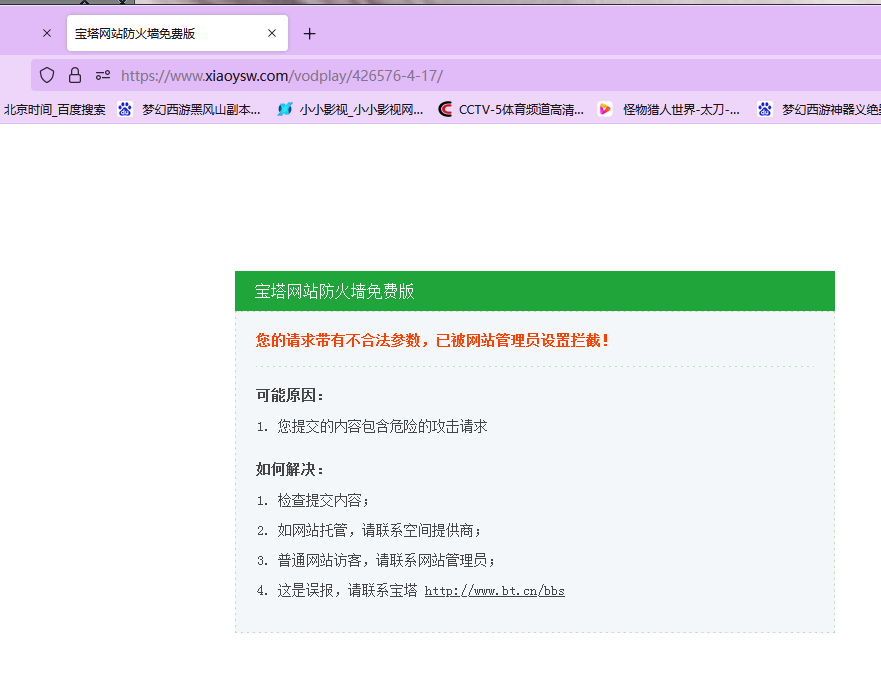Close the partially hidden tab on the left

(x=47, y=33)
